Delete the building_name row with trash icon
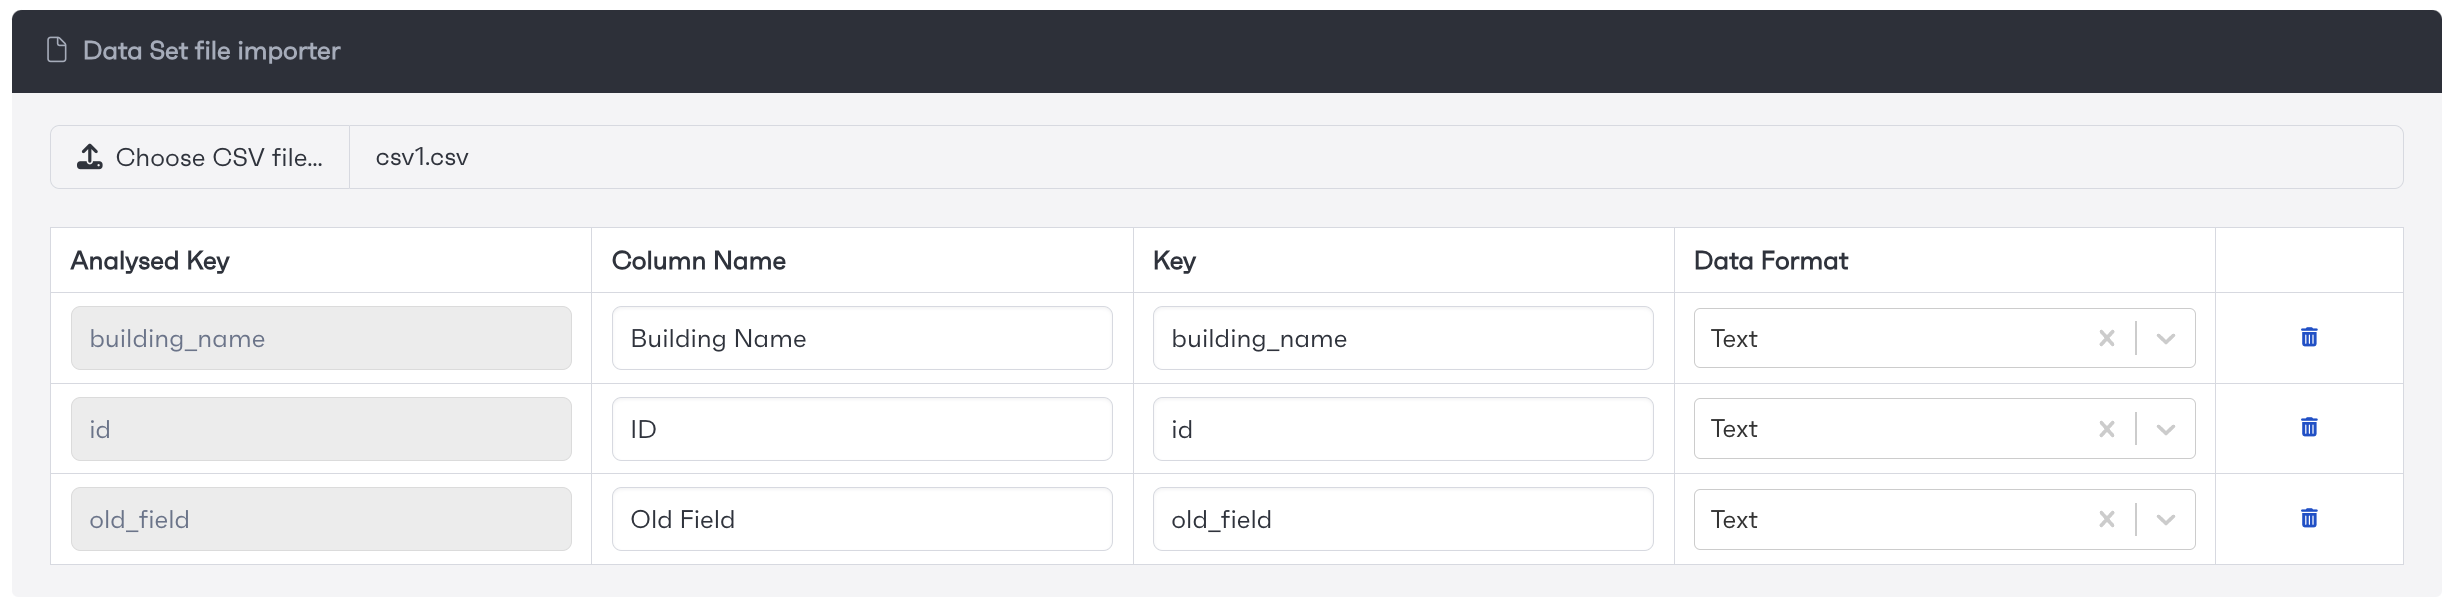This screenshot has width=2454, height=608. pyautogui.click(x=2309, y=337)
